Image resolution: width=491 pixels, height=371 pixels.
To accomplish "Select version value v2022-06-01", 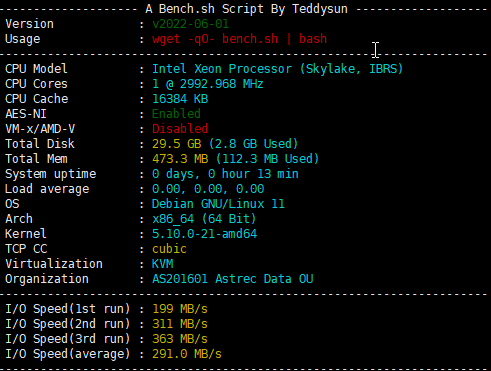I will 190,24.
